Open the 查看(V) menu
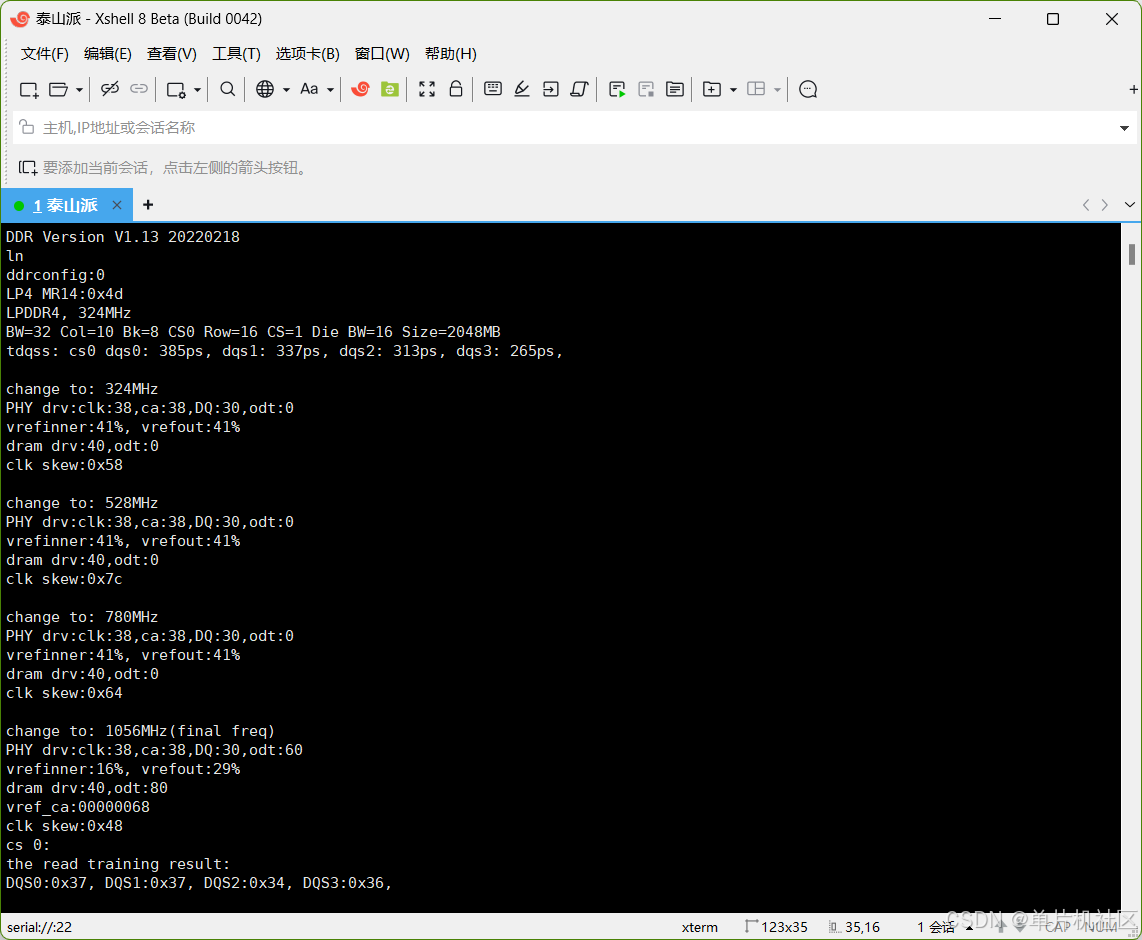The width and height of the screenshot is (1142, 940). coord(172,54)
